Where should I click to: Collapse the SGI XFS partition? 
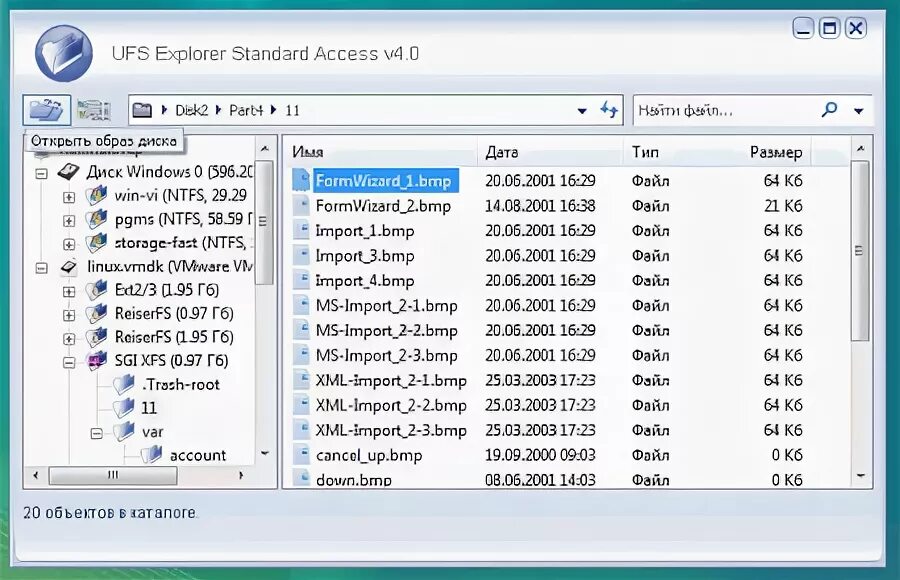(x=69, y=362)
